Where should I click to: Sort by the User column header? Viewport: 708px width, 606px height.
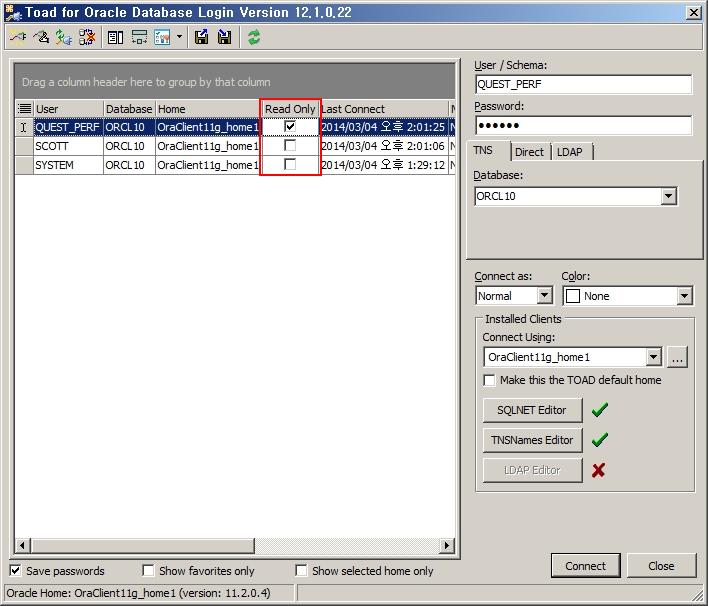pos(69,109)
